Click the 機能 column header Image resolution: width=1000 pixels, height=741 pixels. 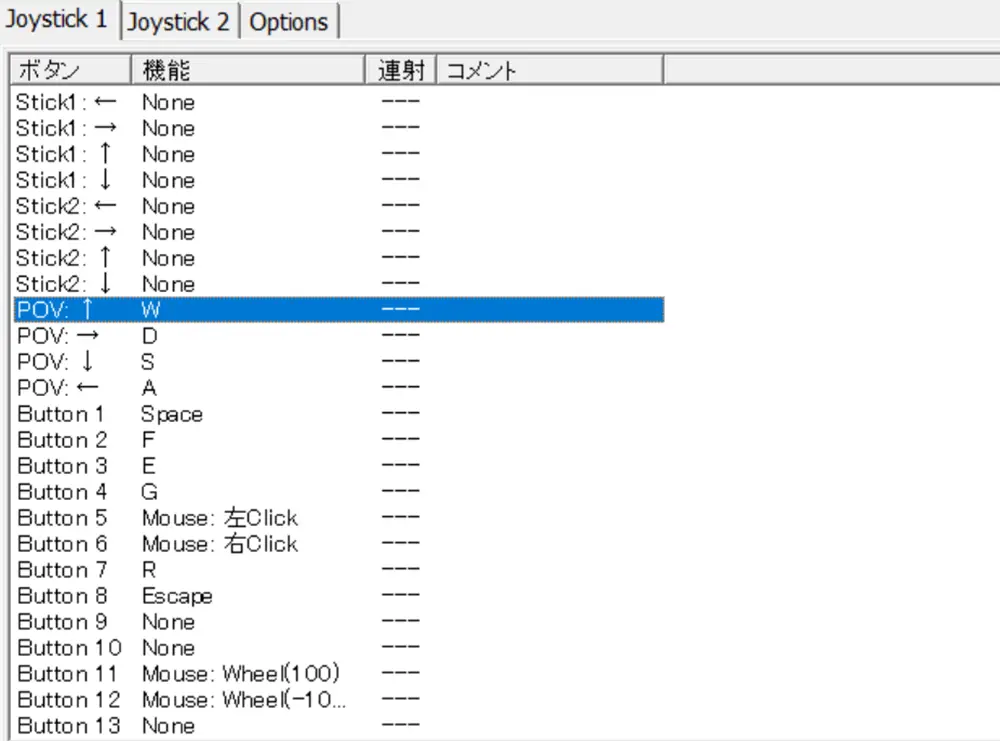[248, 70]
